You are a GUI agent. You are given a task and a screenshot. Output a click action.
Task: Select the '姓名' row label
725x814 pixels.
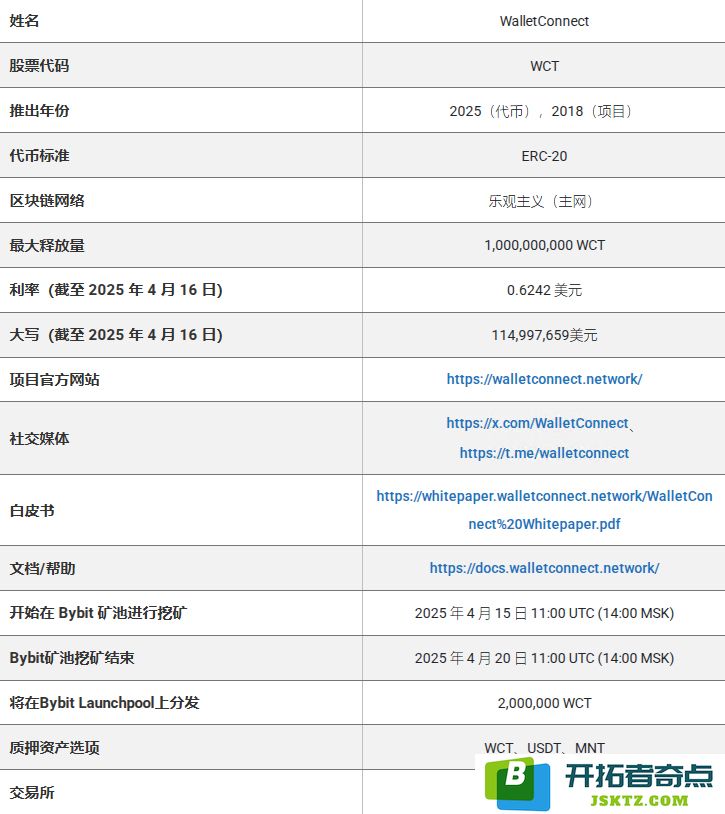24,21
